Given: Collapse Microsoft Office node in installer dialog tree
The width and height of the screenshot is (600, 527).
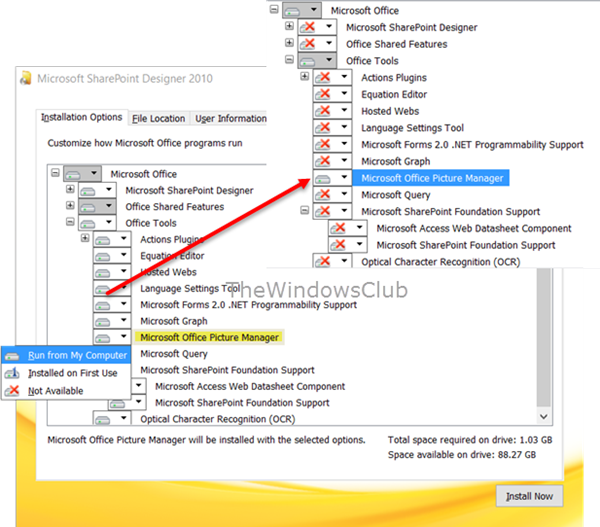Looking at the screenshot, I should click(x=55, y=173).
